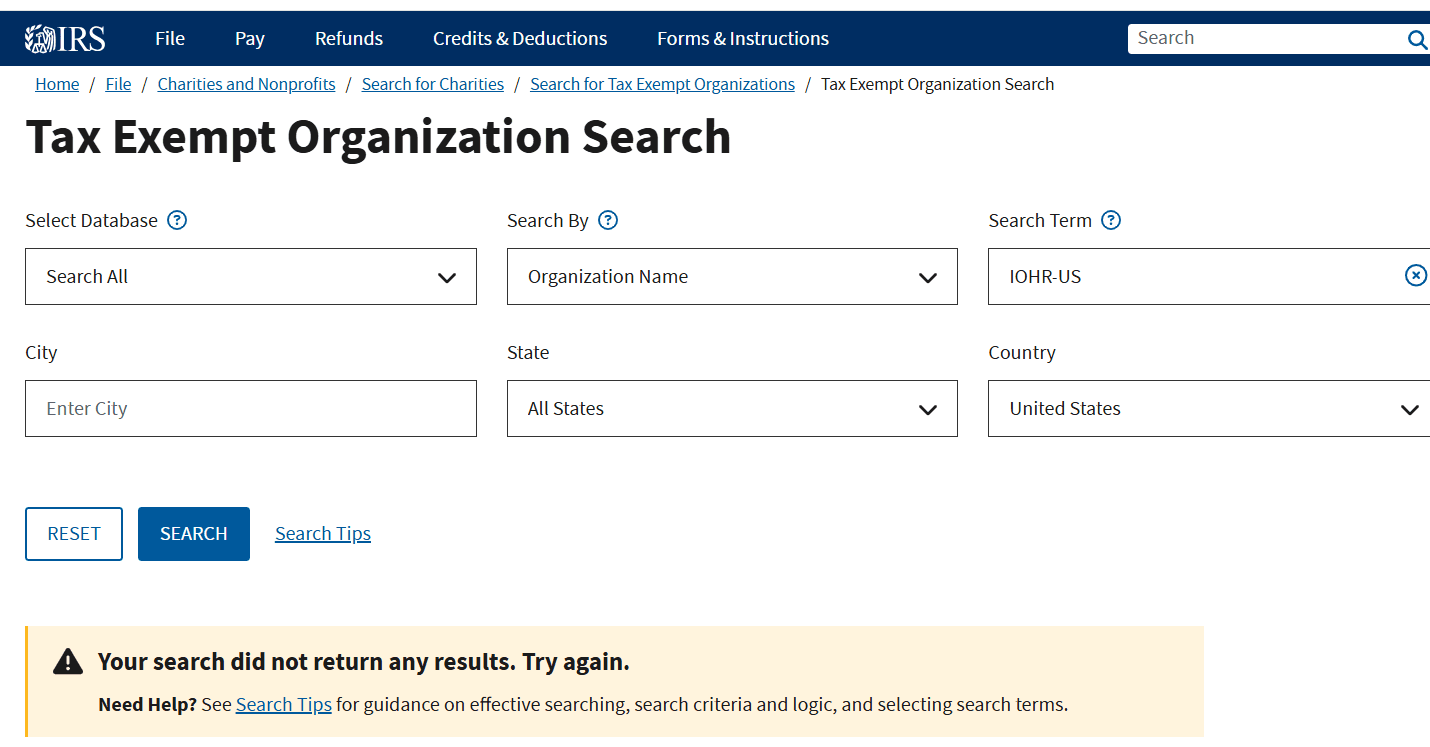
Task: Open Search Tips link beside SEARCH button
Action: [x=323, y=534]
